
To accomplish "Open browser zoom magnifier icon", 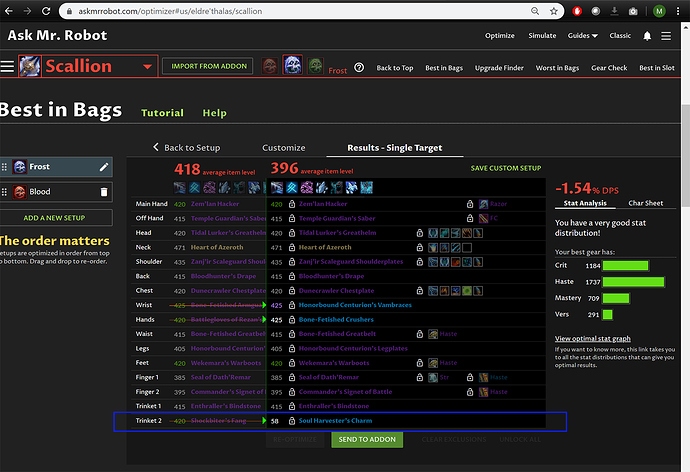I will 535,11.
